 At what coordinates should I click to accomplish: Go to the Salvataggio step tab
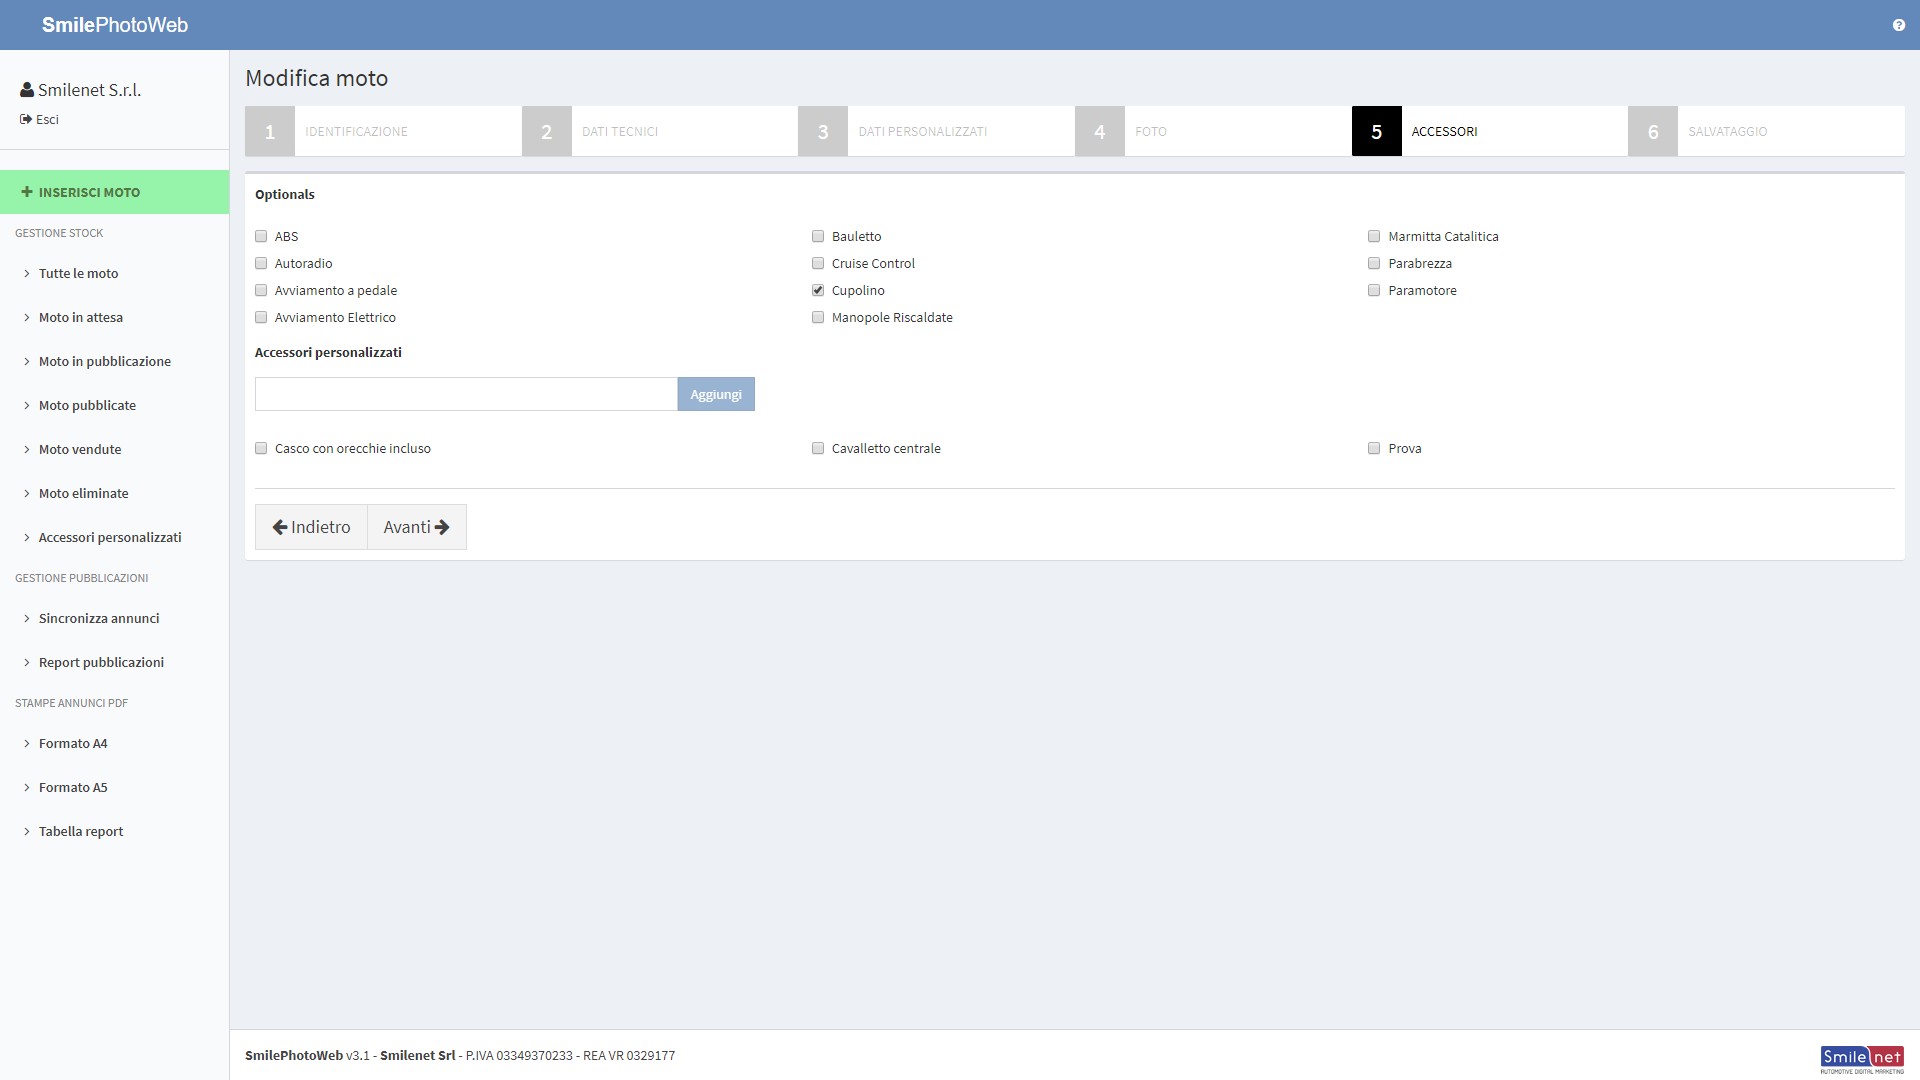[1727, 131]
